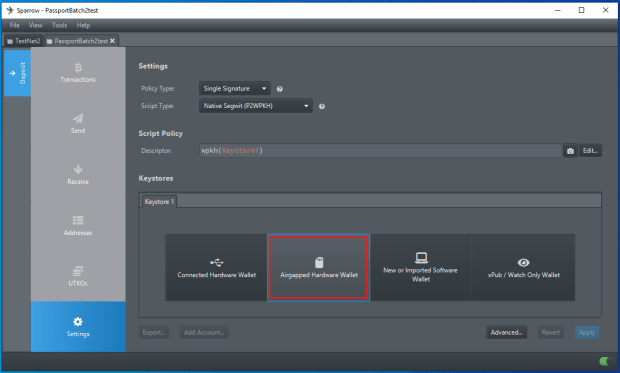Switch to the PassportBatch2test wallet tab
The image size is (620, 373).
point(81,41)
